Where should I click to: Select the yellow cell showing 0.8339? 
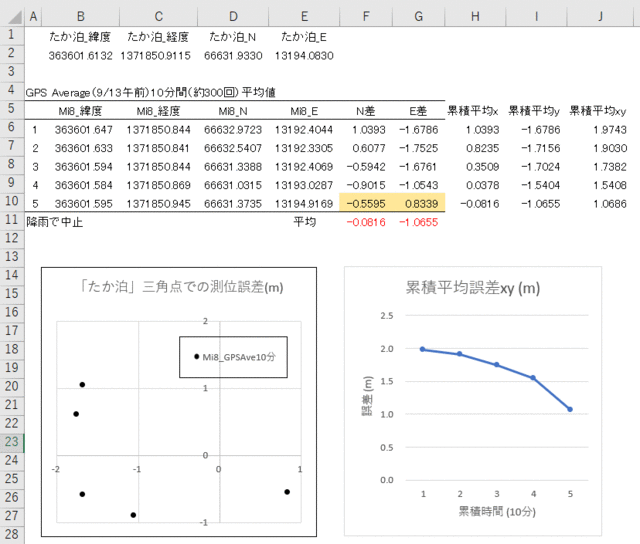coord(420,203)
